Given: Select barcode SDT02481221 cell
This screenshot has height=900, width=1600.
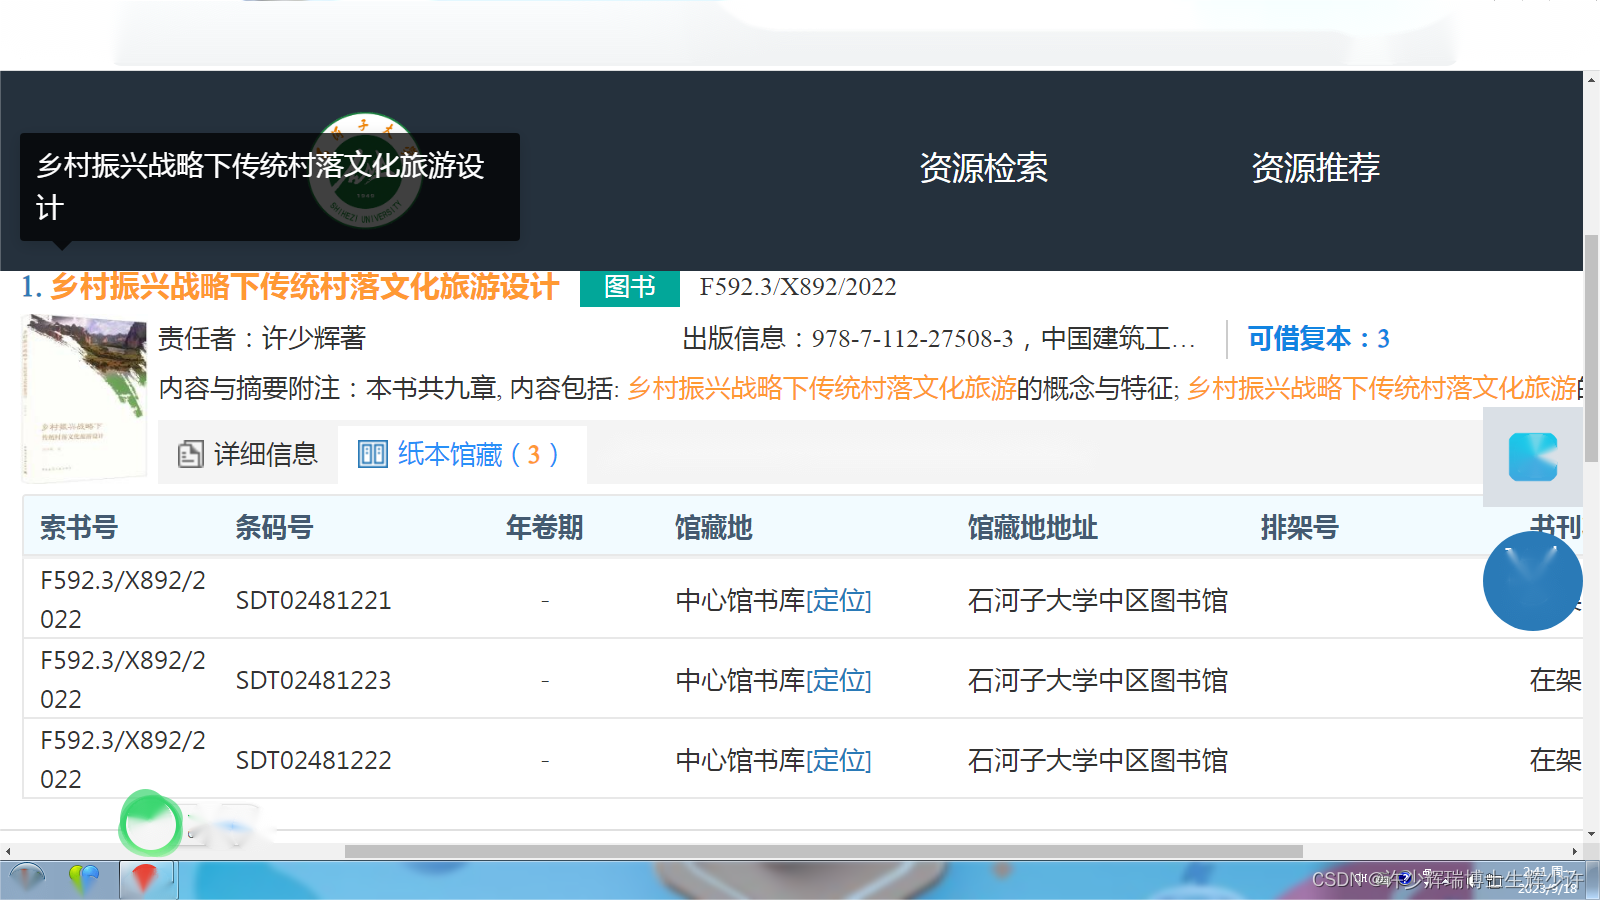Looking at the screenshot, I should 313,600.
